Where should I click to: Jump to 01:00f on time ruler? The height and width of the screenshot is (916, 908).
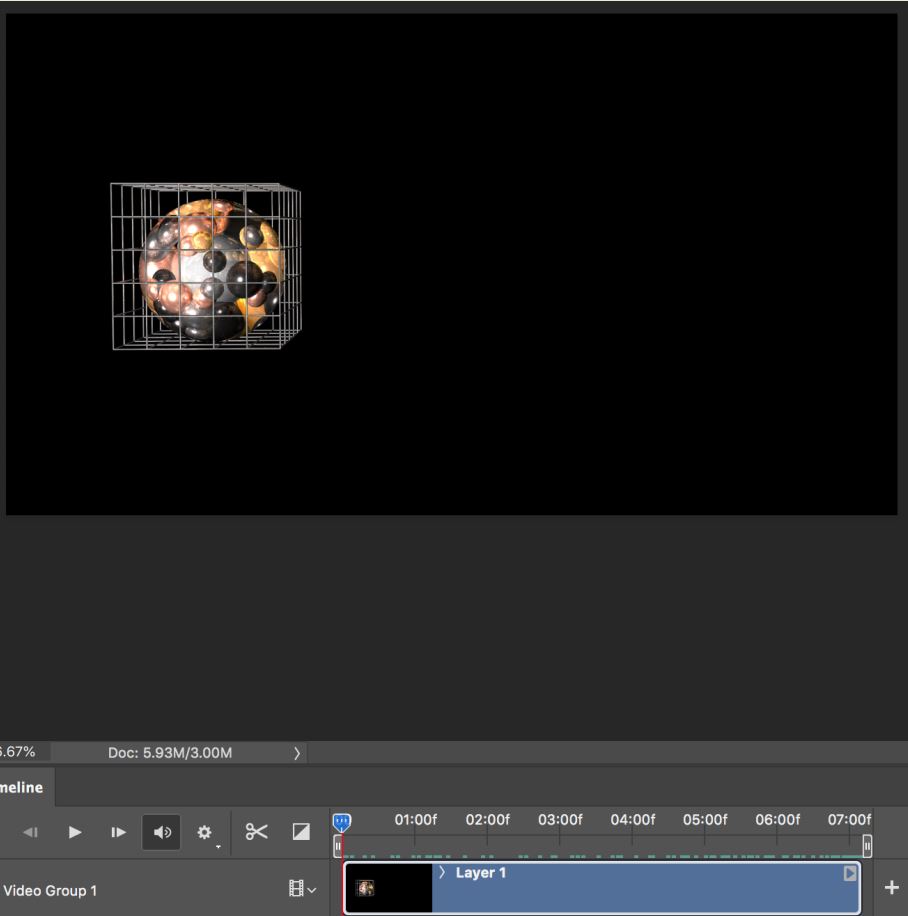coord(415,820)
